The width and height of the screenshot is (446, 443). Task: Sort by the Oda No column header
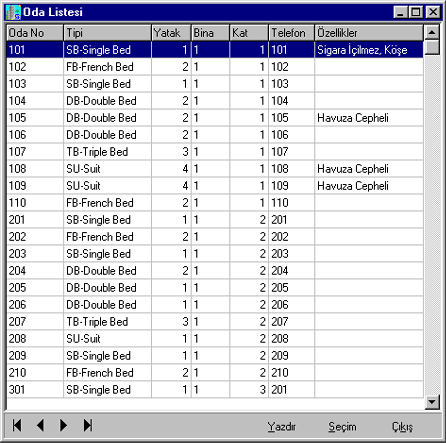coord(35,33)
